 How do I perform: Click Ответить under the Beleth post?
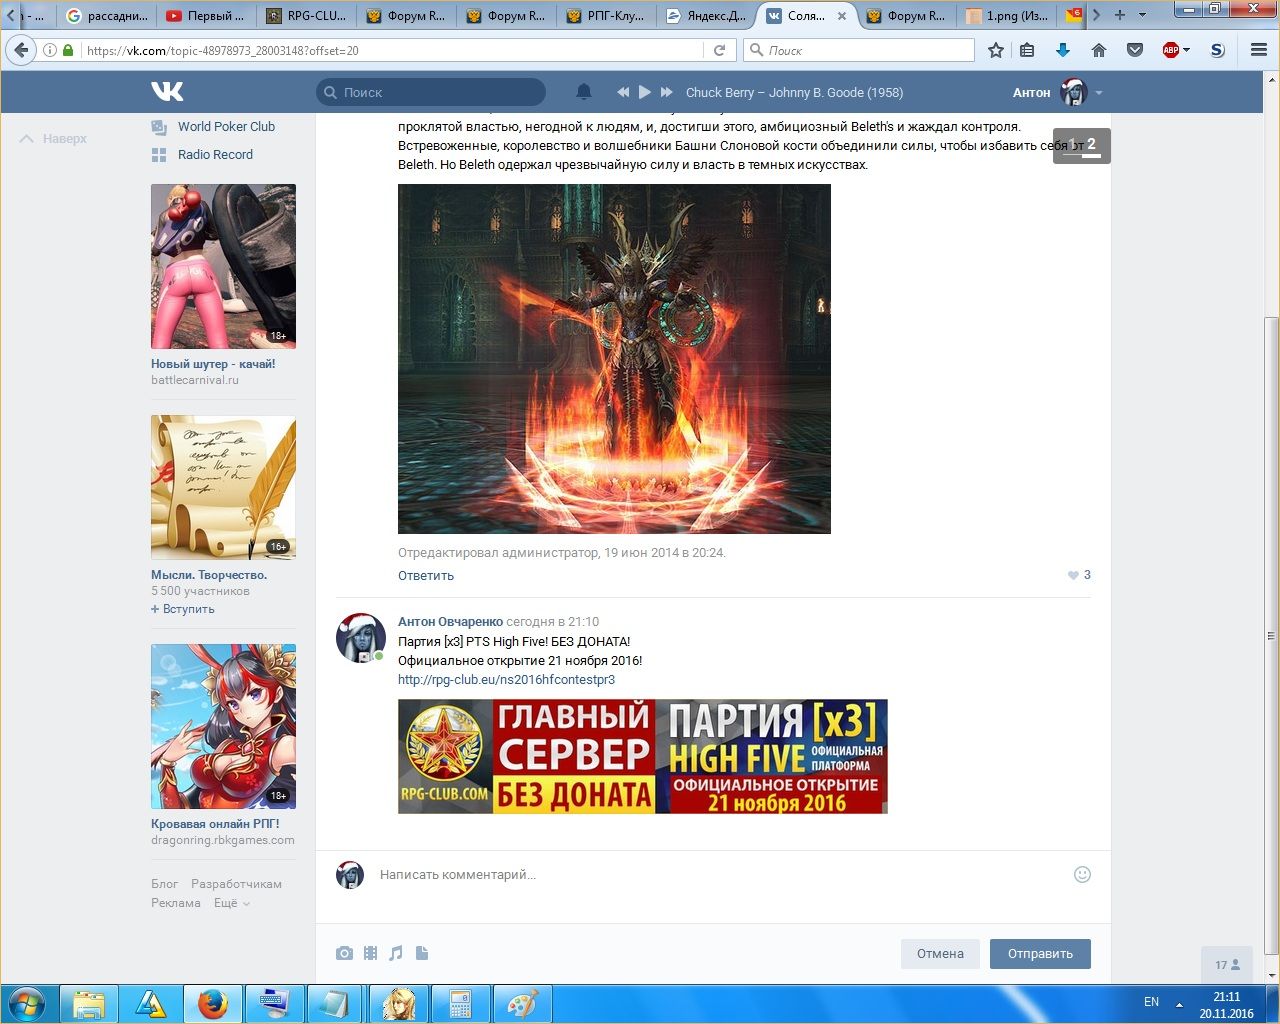(426, 576)
